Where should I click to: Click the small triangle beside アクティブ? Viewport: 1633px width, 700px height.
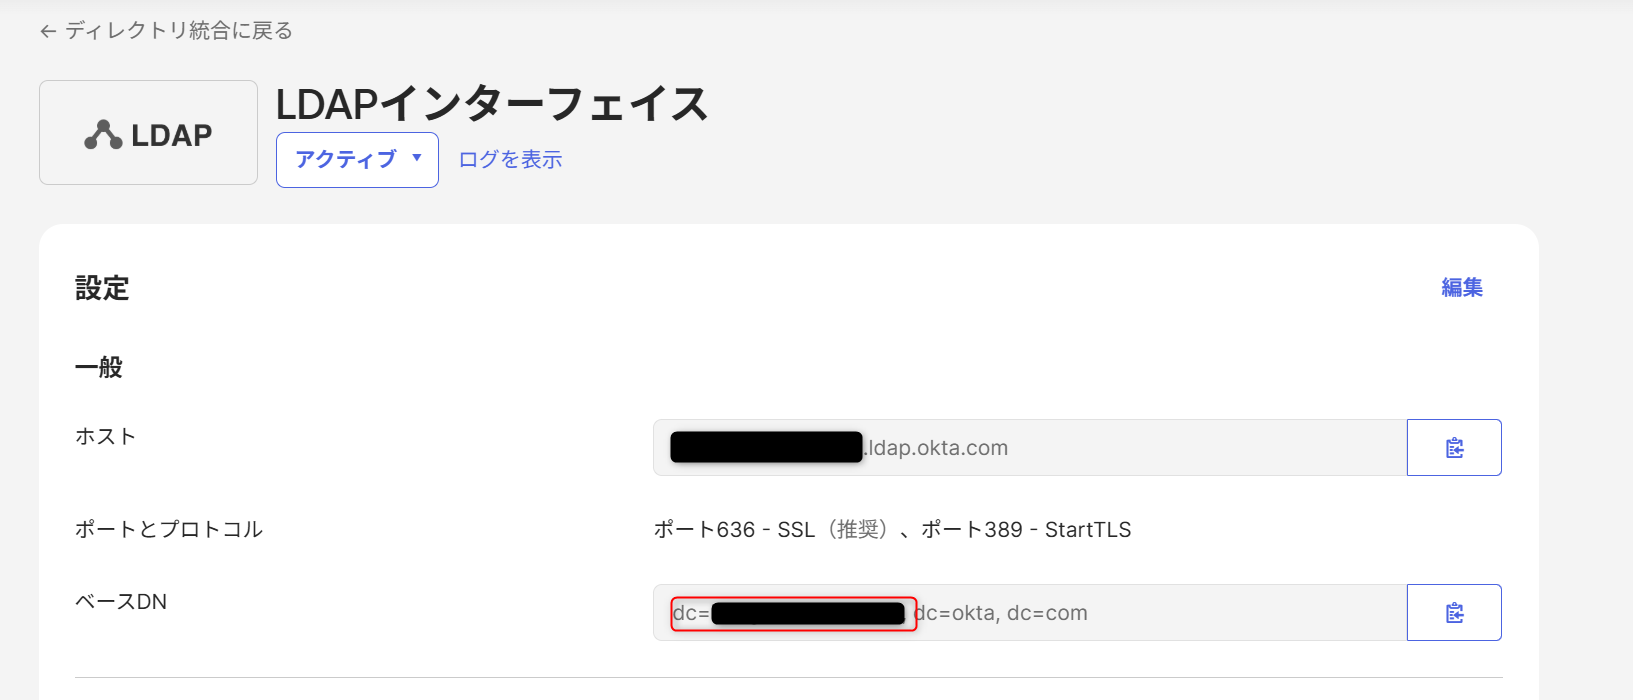417,158
